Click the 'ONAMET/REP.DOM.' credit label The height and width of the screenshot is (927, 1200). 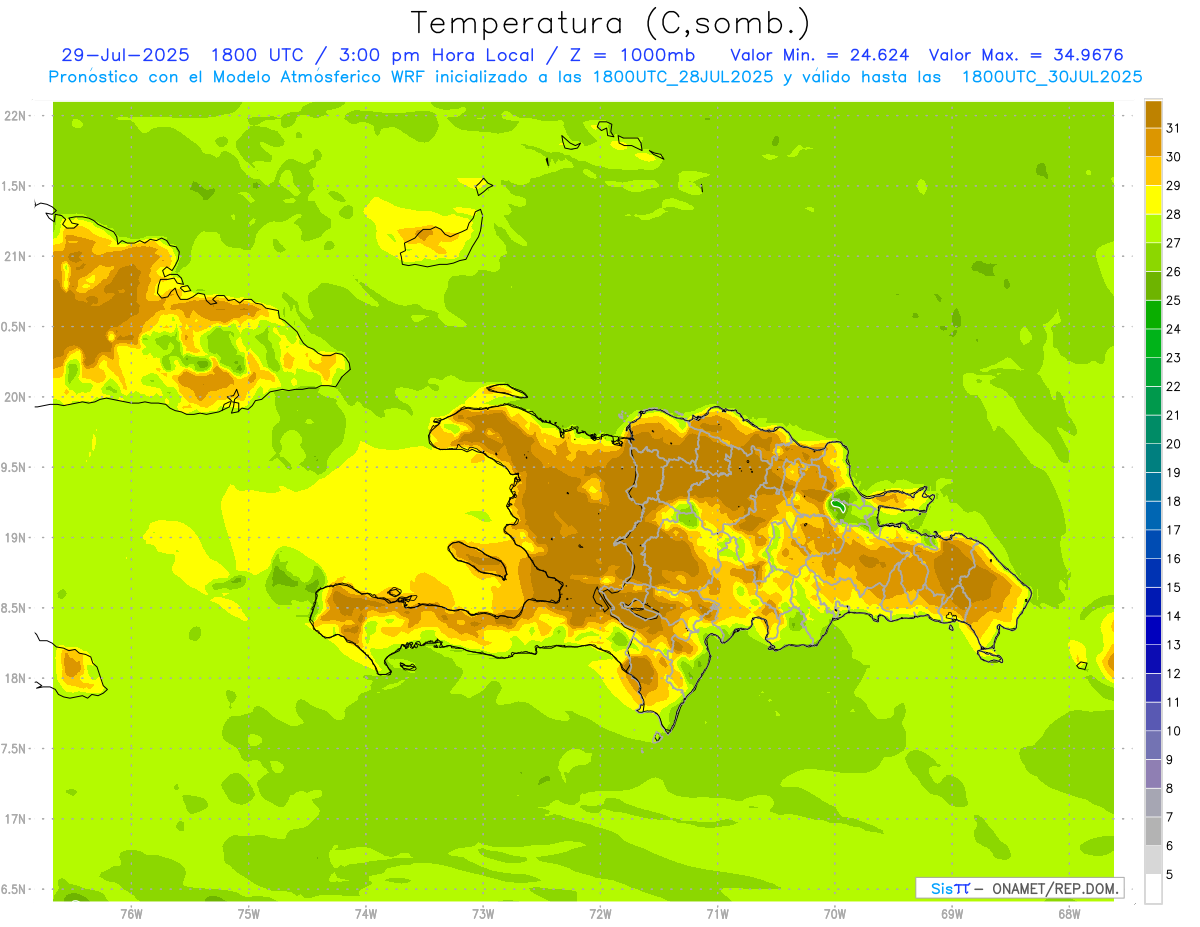click(x=1056, y=888)
